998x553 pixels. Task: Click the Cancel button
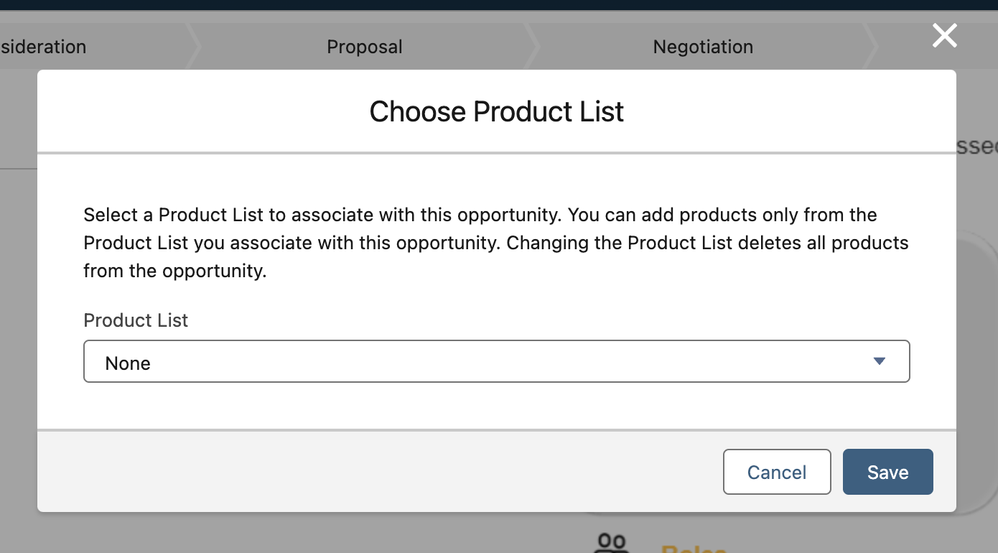click(777, 472)
